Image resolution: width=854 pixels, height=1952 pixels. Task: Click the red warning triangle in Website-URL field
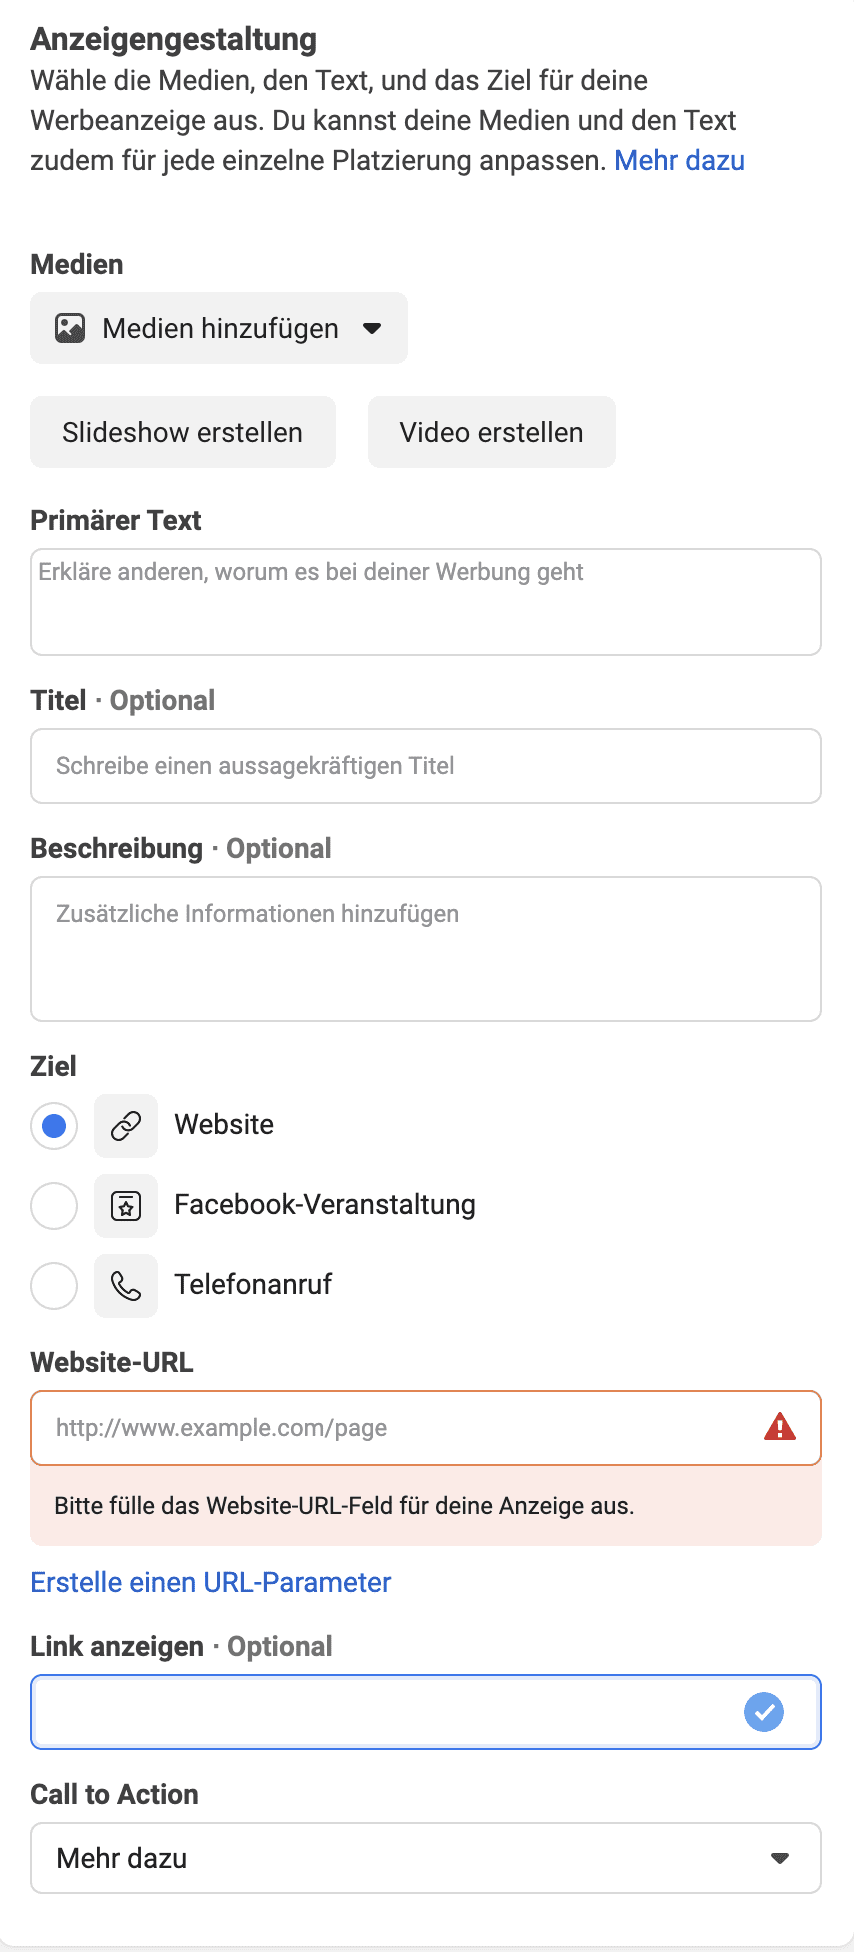[x=780, y=1427]
